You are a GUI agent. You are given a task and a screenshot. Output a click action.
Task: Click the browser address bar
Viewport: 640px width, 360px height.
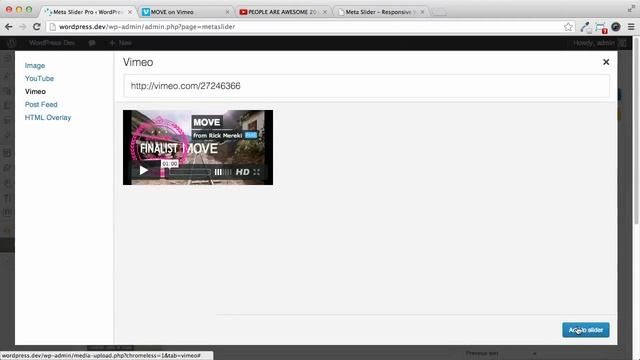(x=310, y=27)
